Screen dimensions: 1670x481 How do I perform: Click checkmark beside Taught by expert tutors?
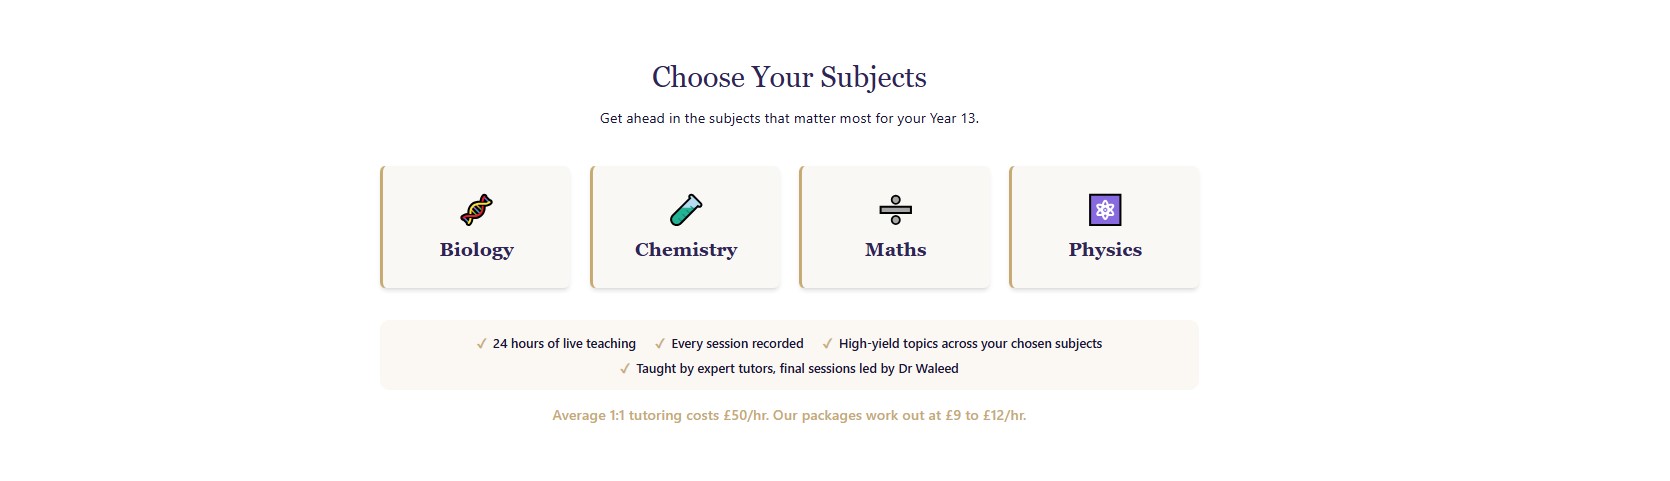[625, 368]
